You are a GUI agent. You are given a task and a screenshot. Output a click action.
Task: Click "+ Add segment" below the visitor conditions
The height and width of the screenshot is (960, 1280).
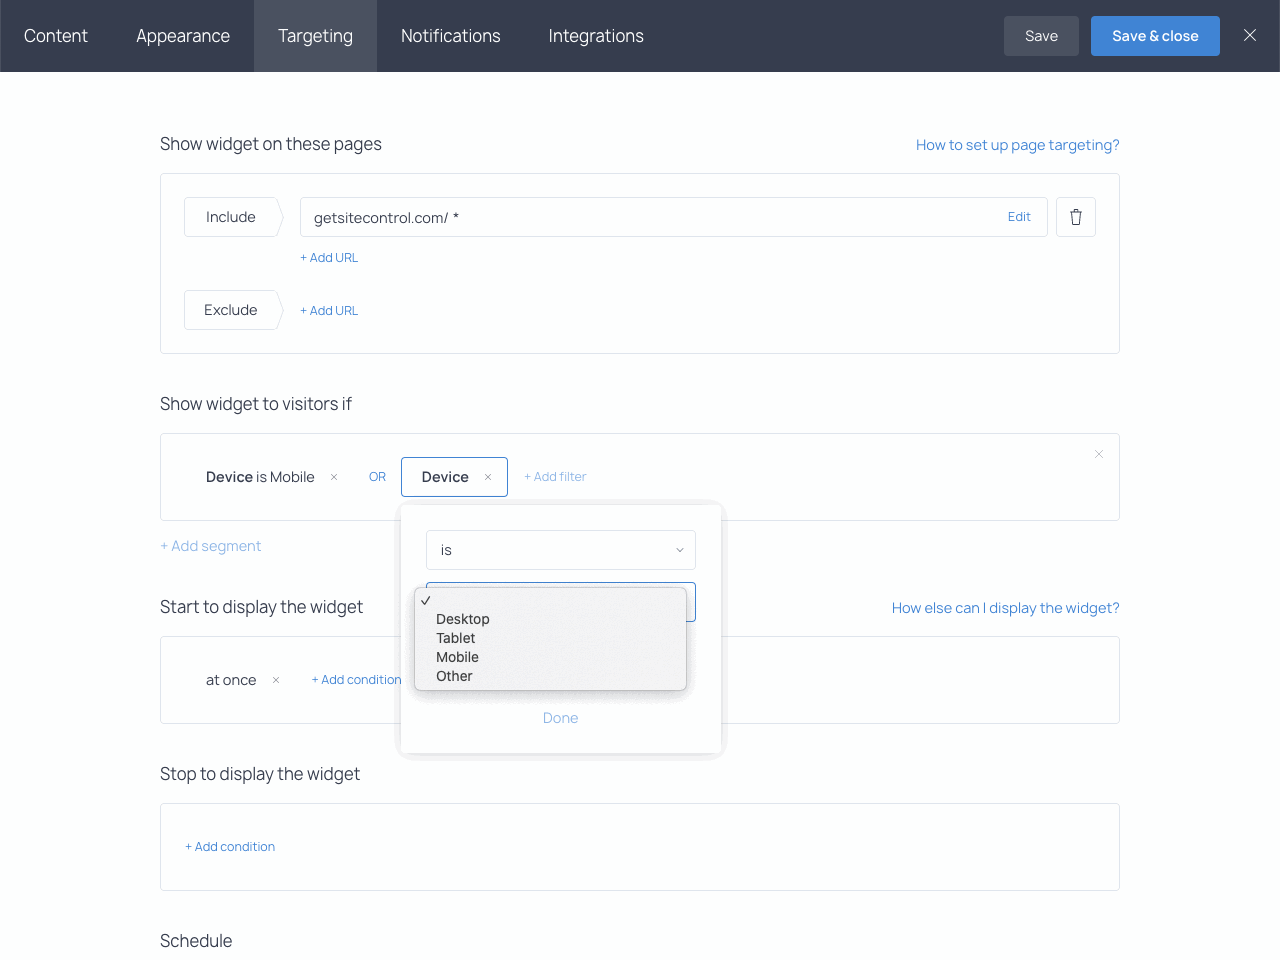click(x=210, y=546)
